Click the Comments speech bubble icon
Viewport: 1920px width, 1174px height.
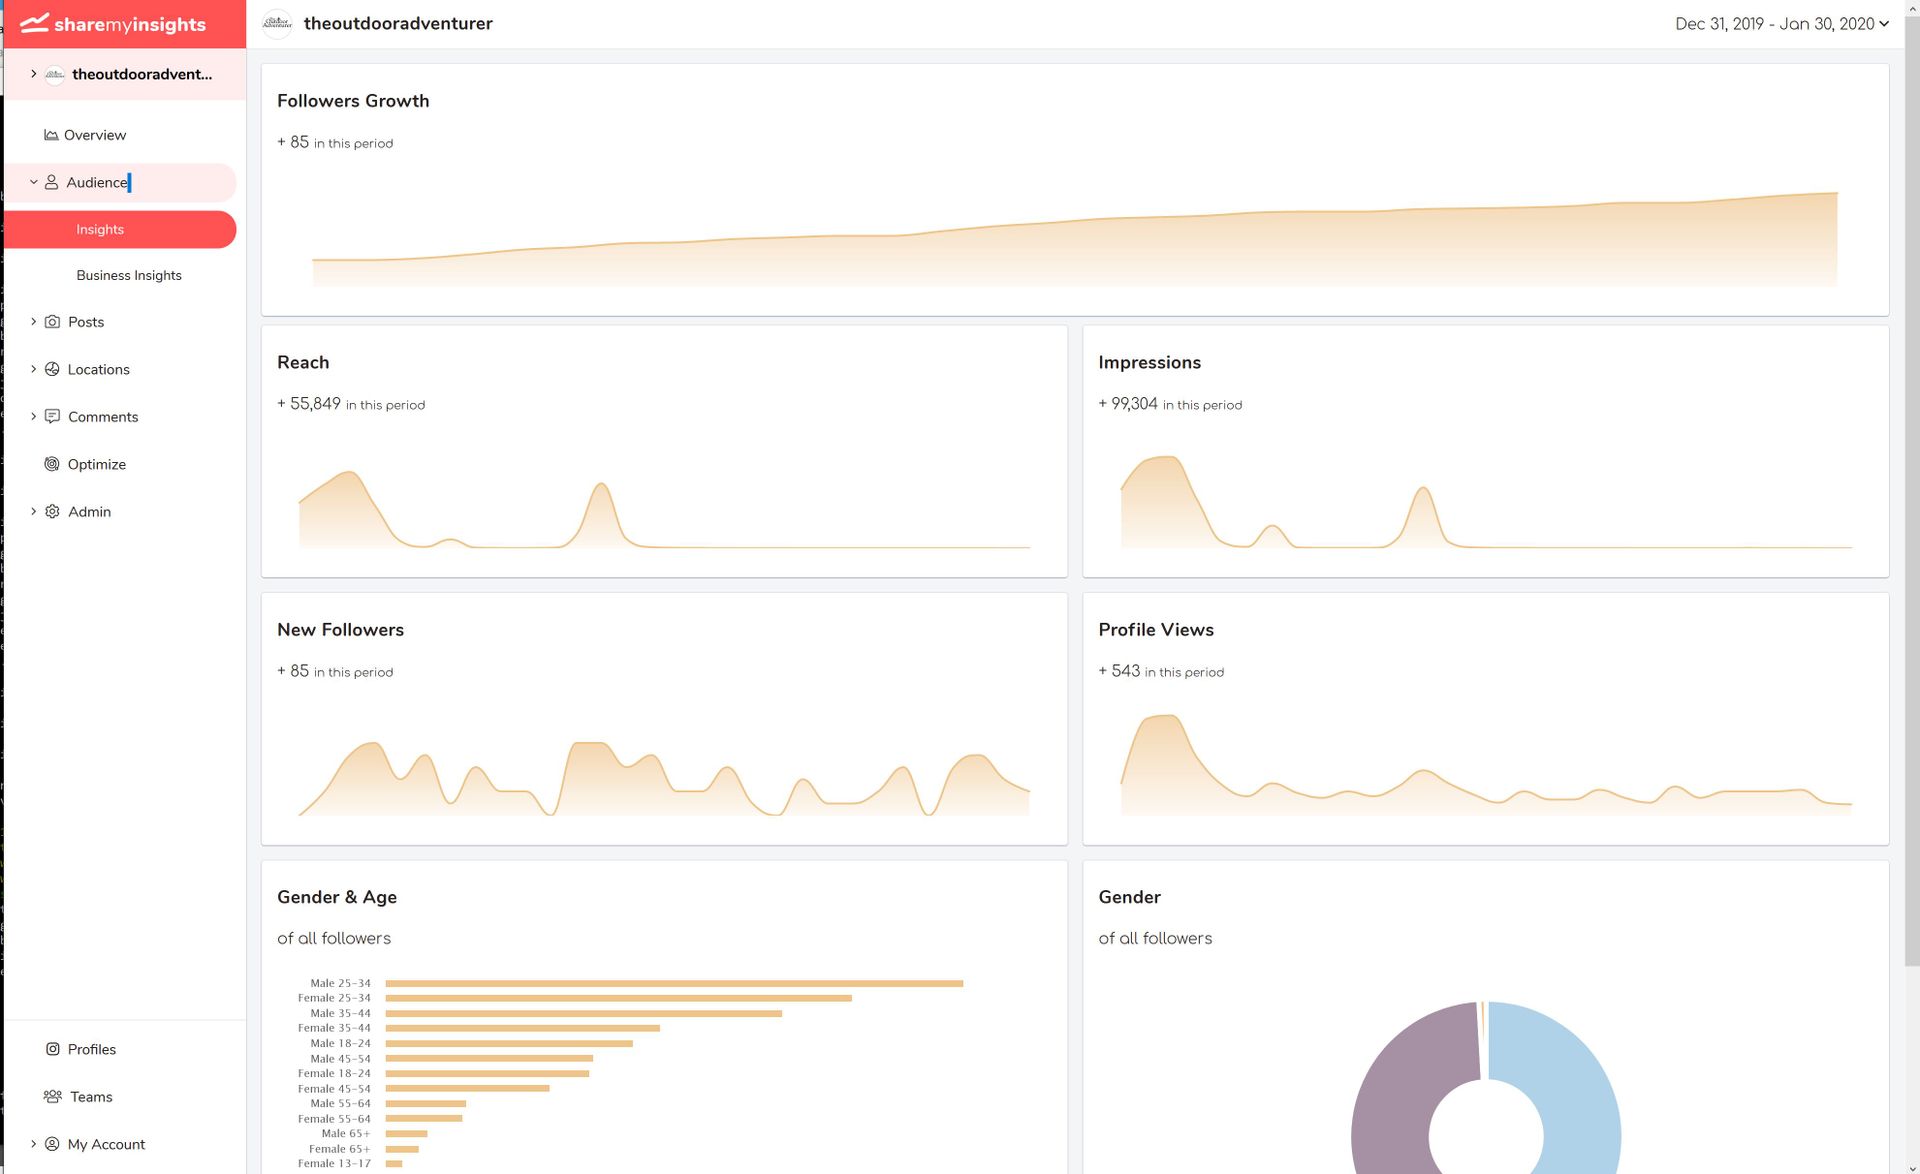coord(52,416)
